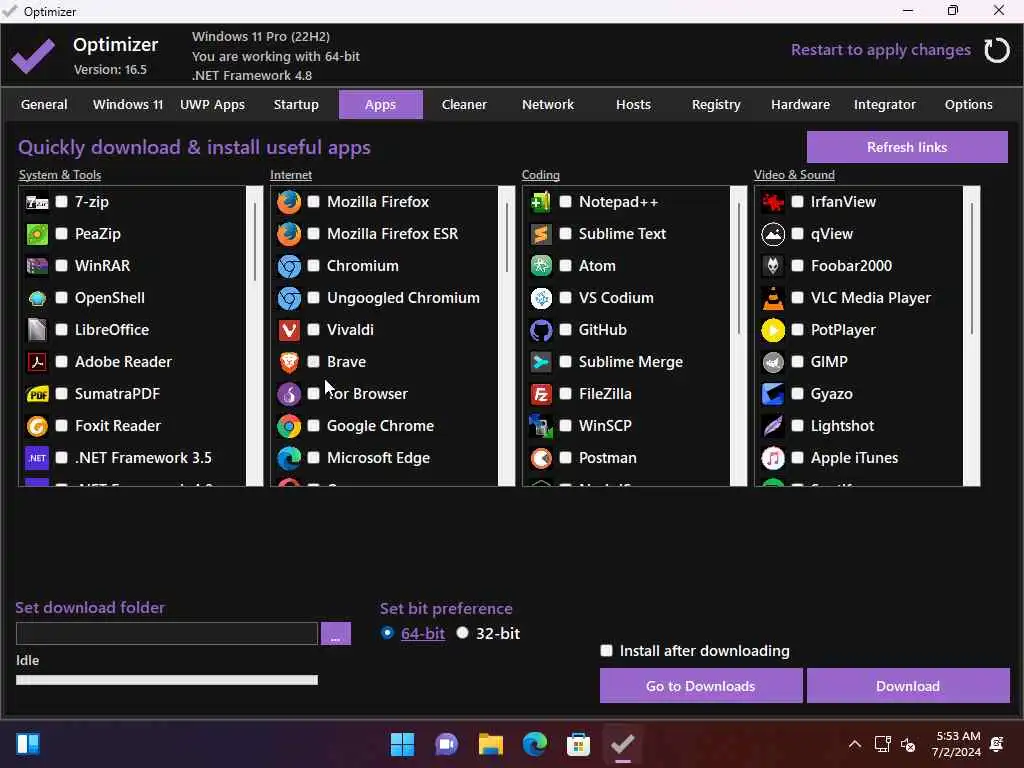Check the VS Codium checkbox
This screenshot has height=768, width=1024.
coord(566,297)
